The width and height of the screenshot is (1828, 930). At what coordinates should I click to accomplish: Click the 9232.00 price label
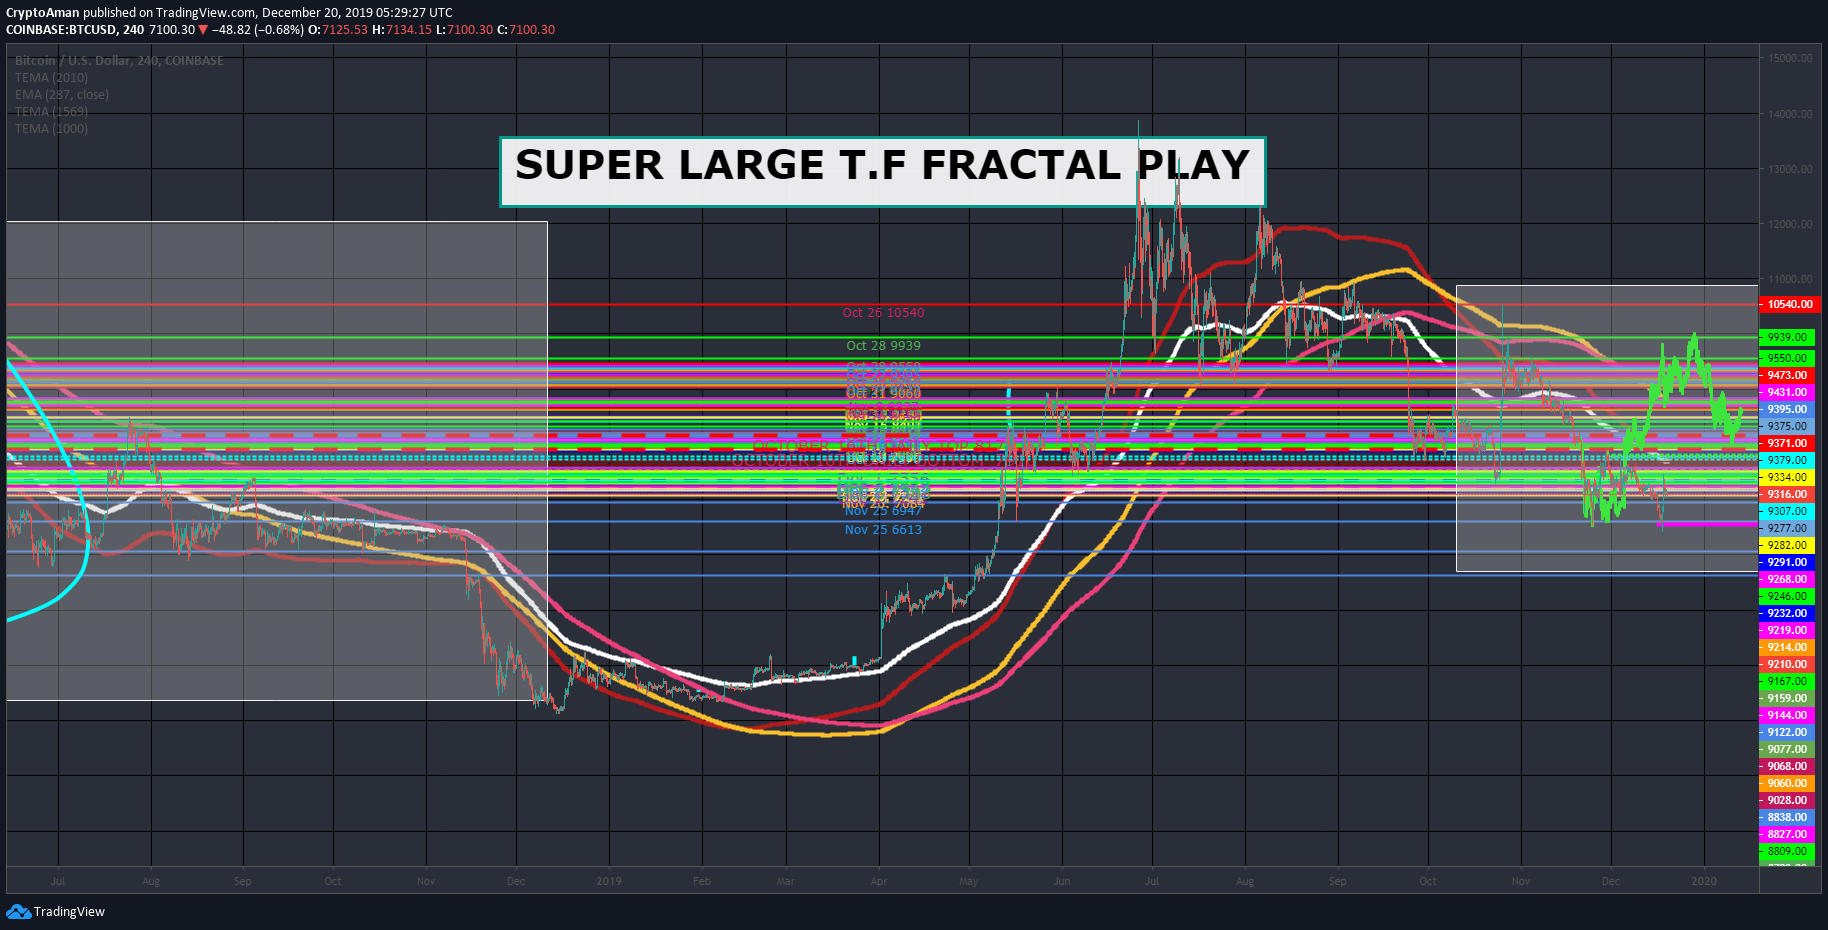[x=1787, y=613]
